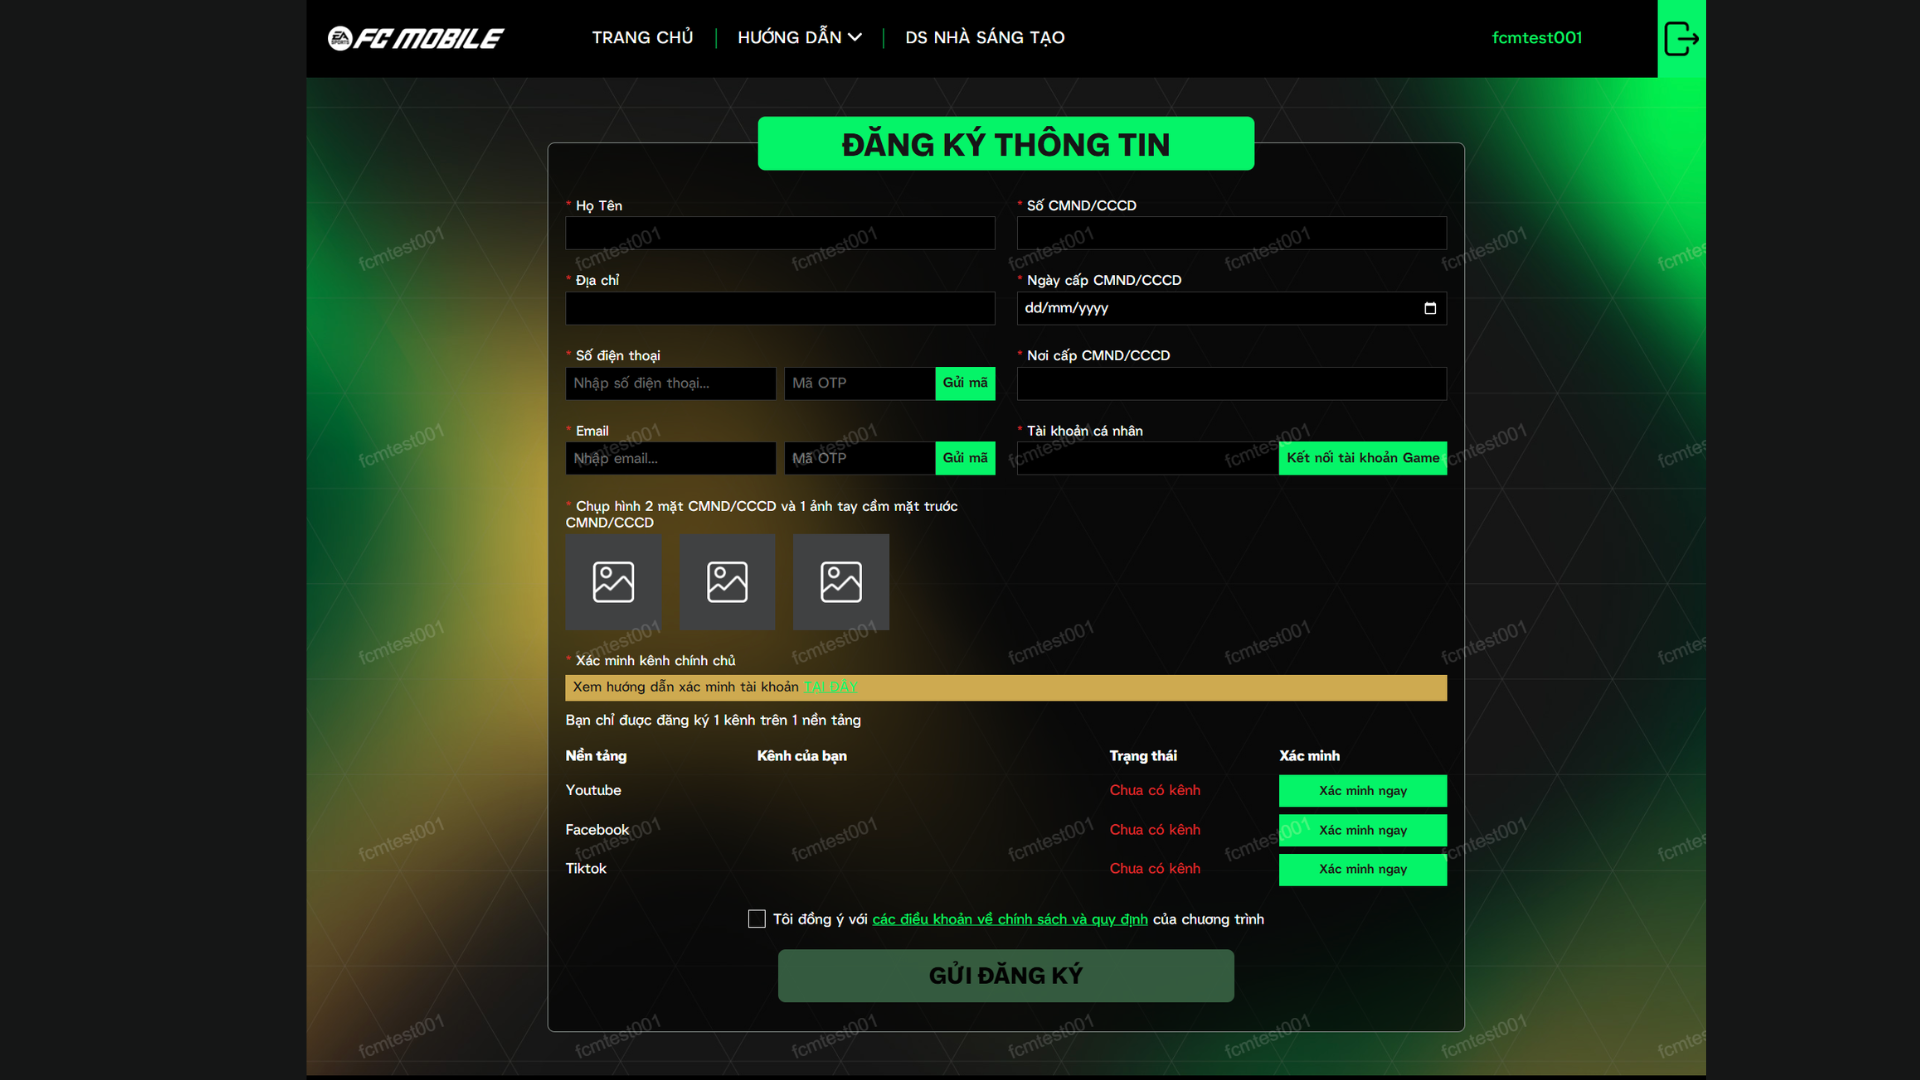1920x1080 pixels.
Task: Upload the first CMND/CCCD image placeholder
Action: point(613,582)
